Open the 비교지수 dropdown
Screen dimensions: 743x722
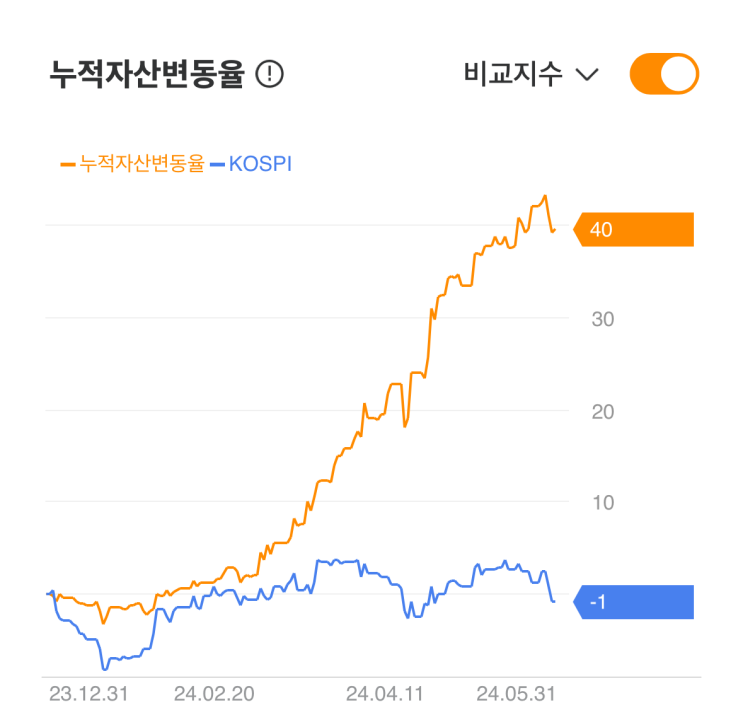pos(530,74)
